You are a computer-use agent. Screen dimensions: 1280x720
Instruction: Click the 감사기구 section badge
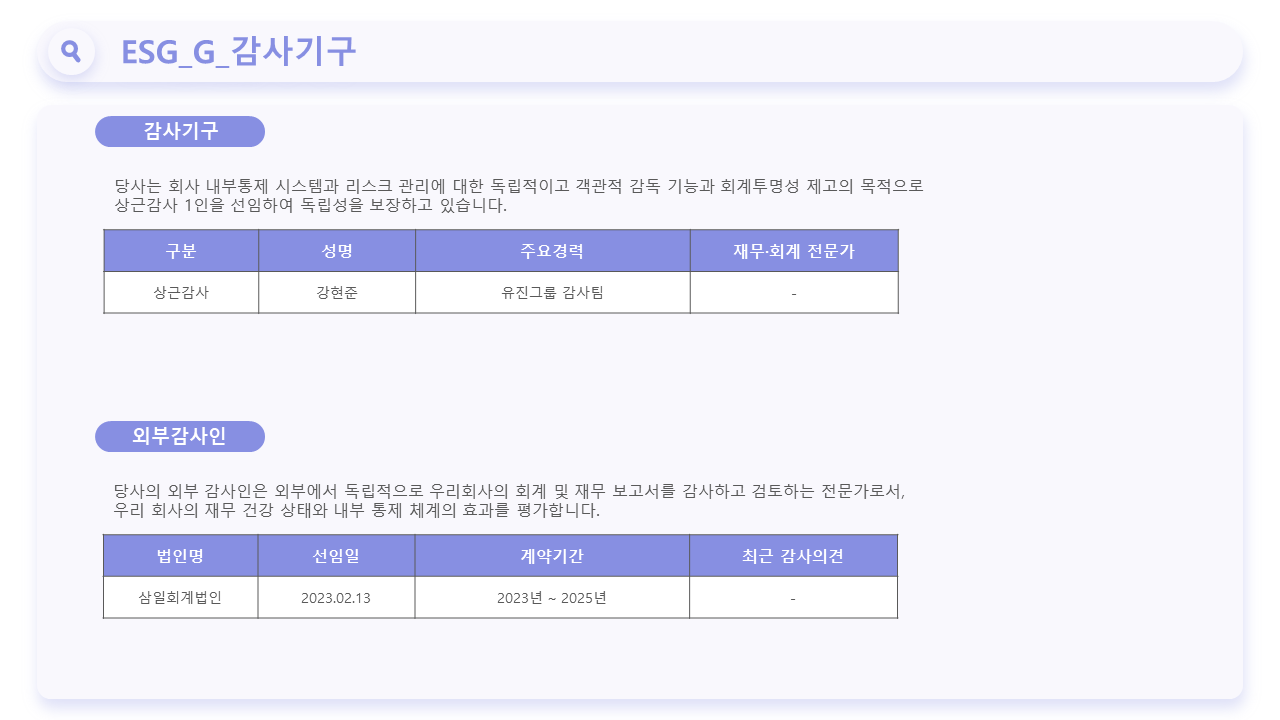coord(180,131)
